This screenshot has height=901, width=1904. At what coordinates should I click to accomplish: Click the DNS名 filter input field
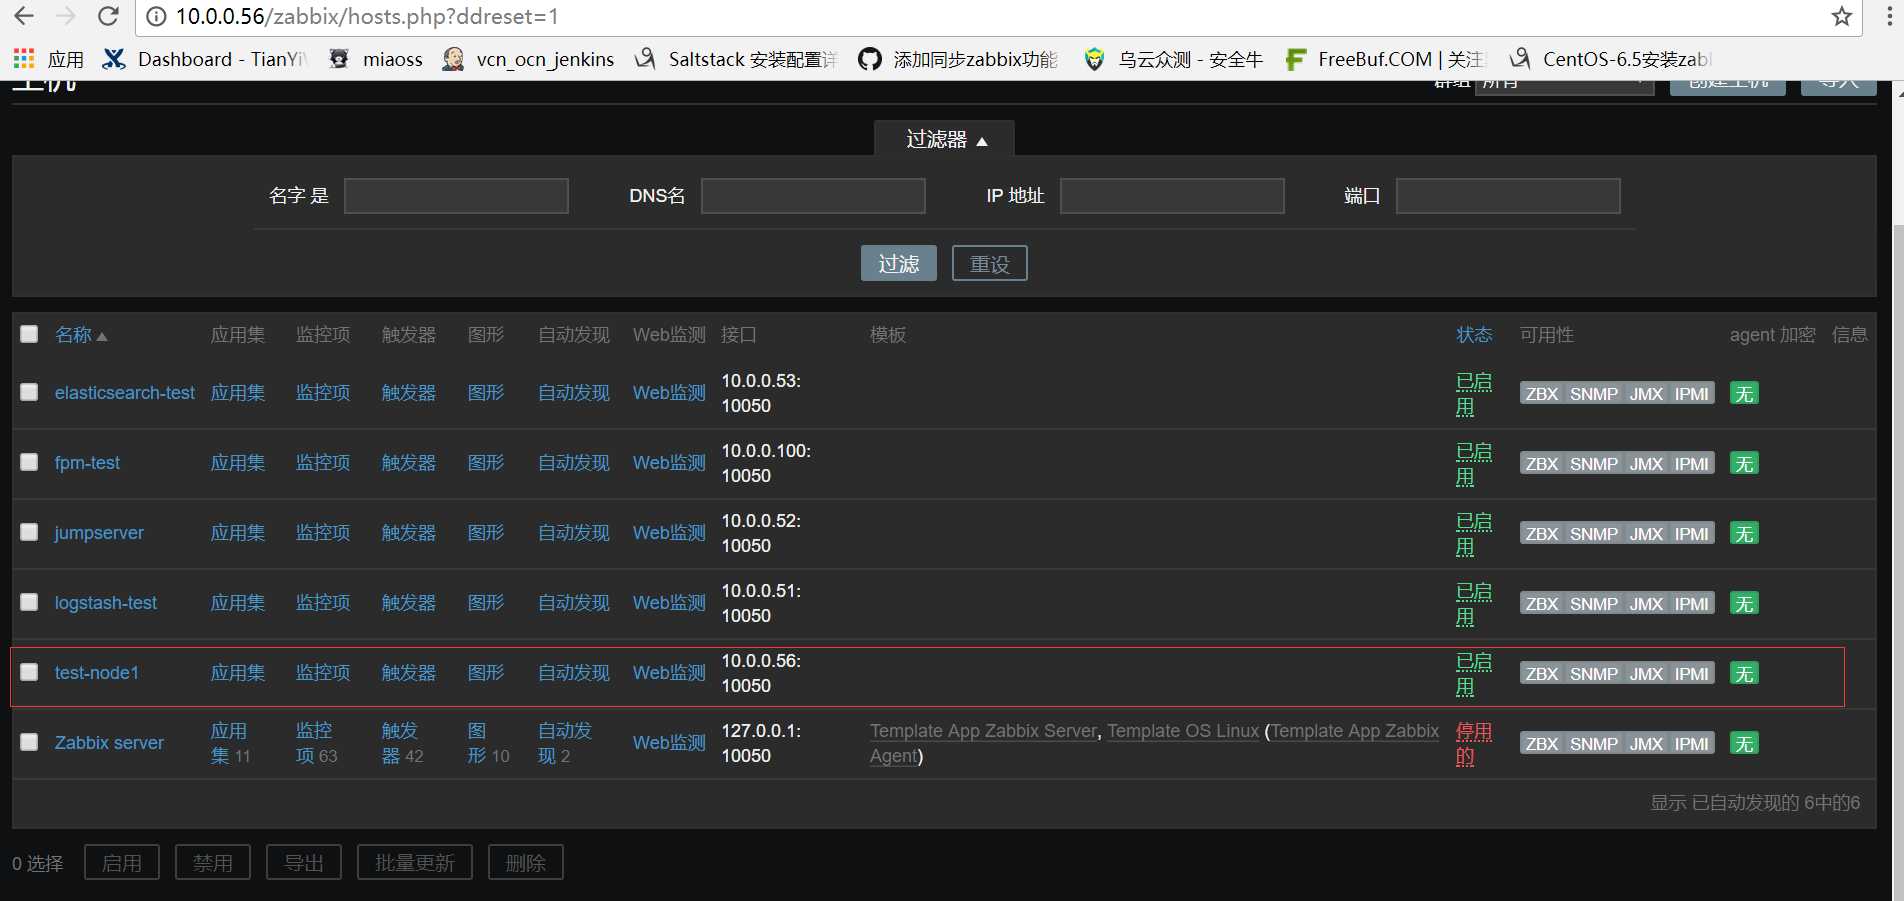coord(813,196)
